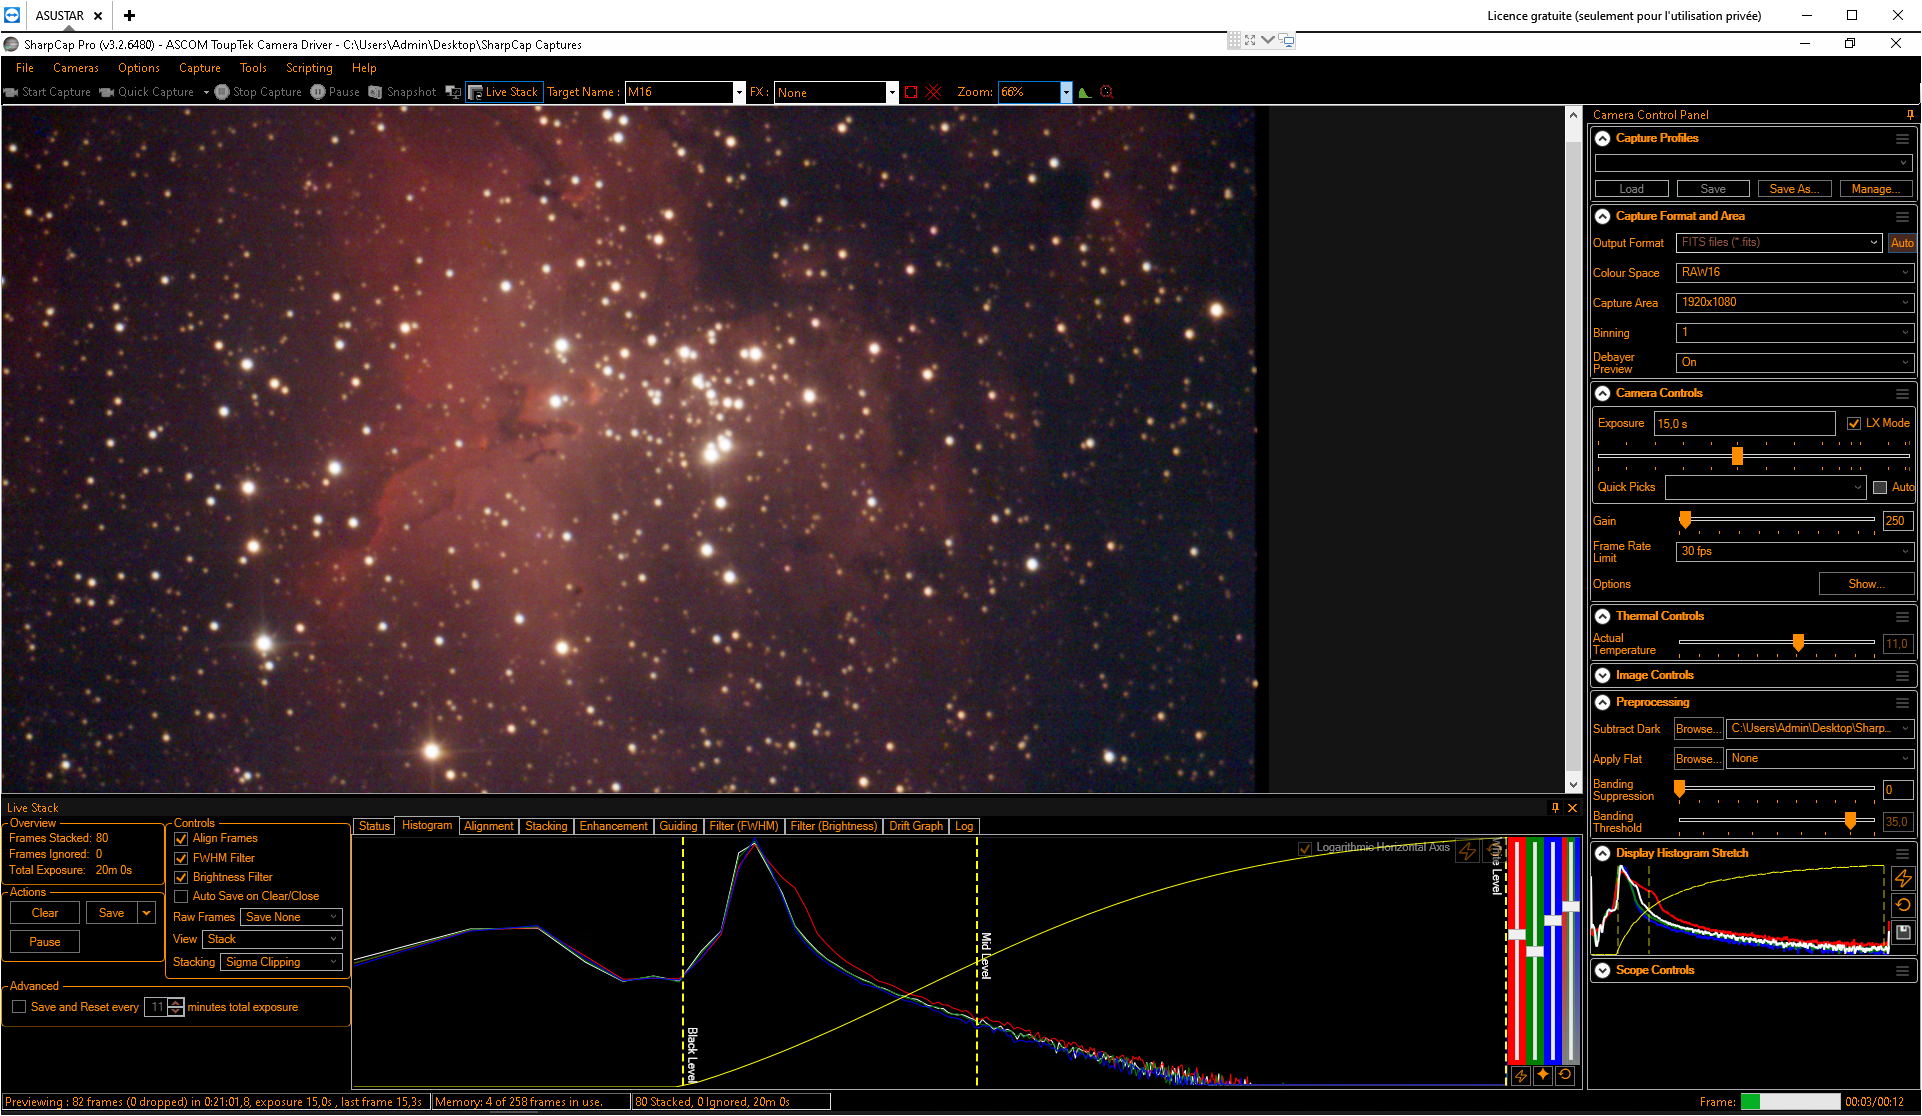This screenshot has width=1922, height=1116.
Task: Click the Quick Capture camera button
Action: click(147, 92)
